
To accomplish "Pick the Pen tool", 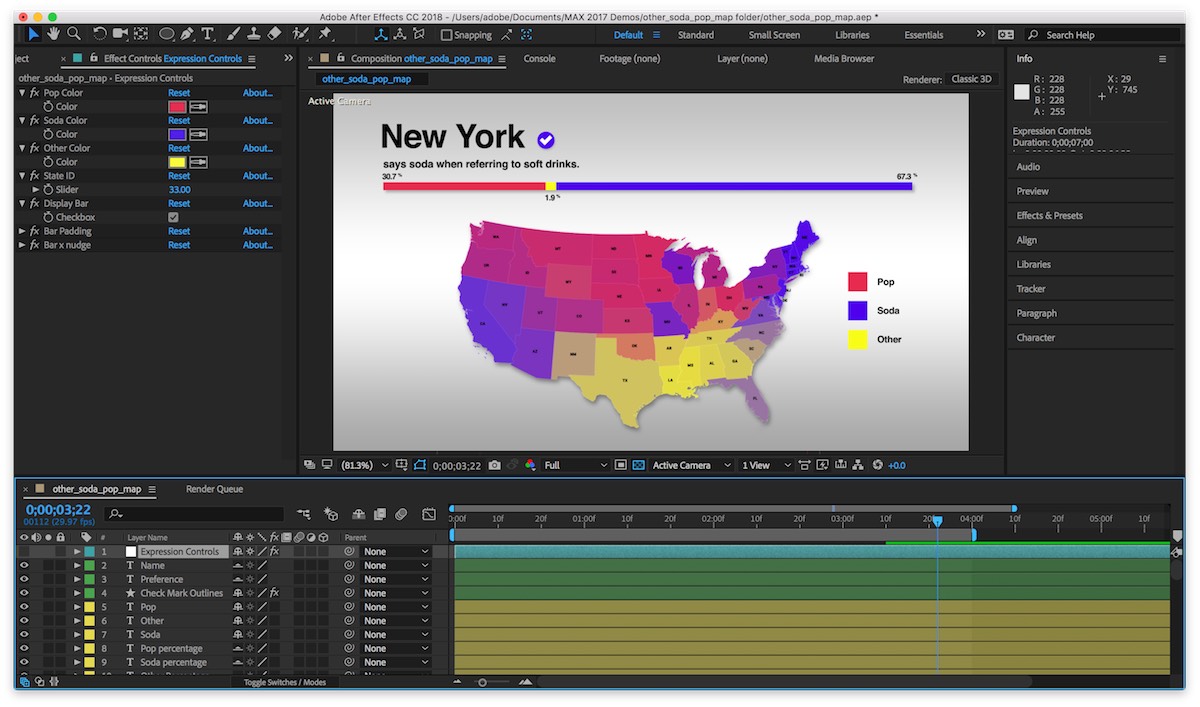I will click(x=187, y=34).
